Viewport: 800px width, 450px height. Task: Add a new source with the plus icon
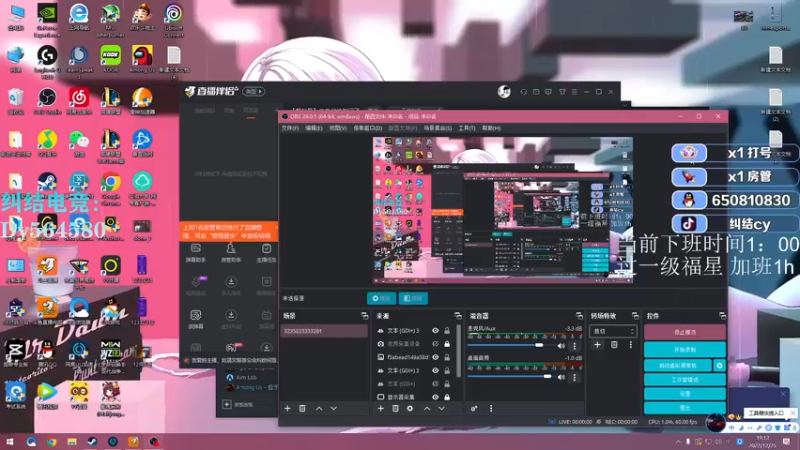[x=381, y=408]
